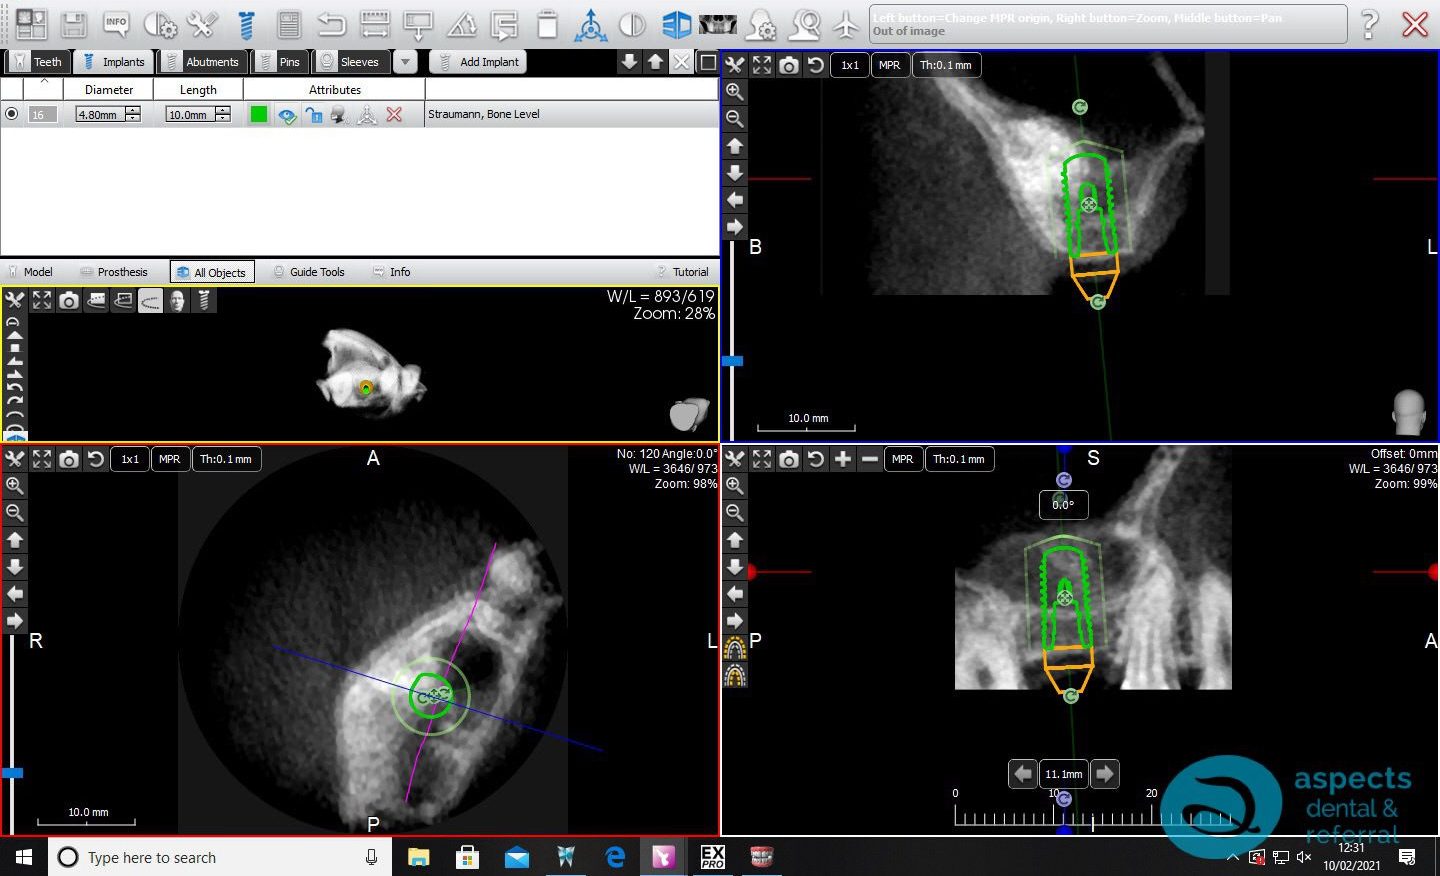Increase implant diameter with stepper arrow
The width and height of the screenshot is (1440, 876).
coord(133,110)
